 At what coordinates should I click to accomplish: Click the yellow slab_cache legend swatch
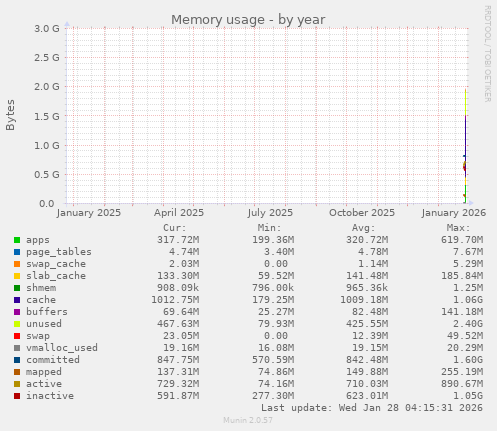(x=17, y=276)
